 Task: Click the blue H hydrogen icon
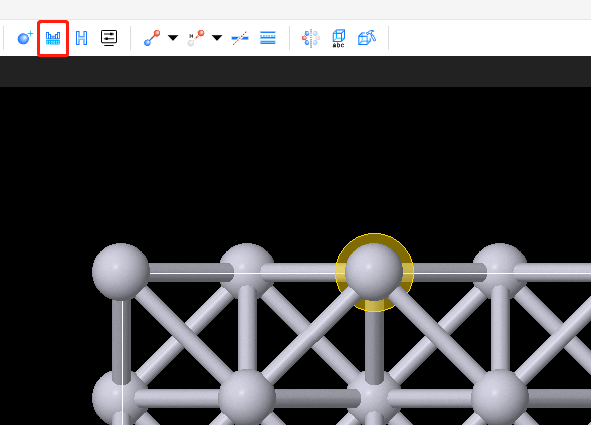point(81,38)
